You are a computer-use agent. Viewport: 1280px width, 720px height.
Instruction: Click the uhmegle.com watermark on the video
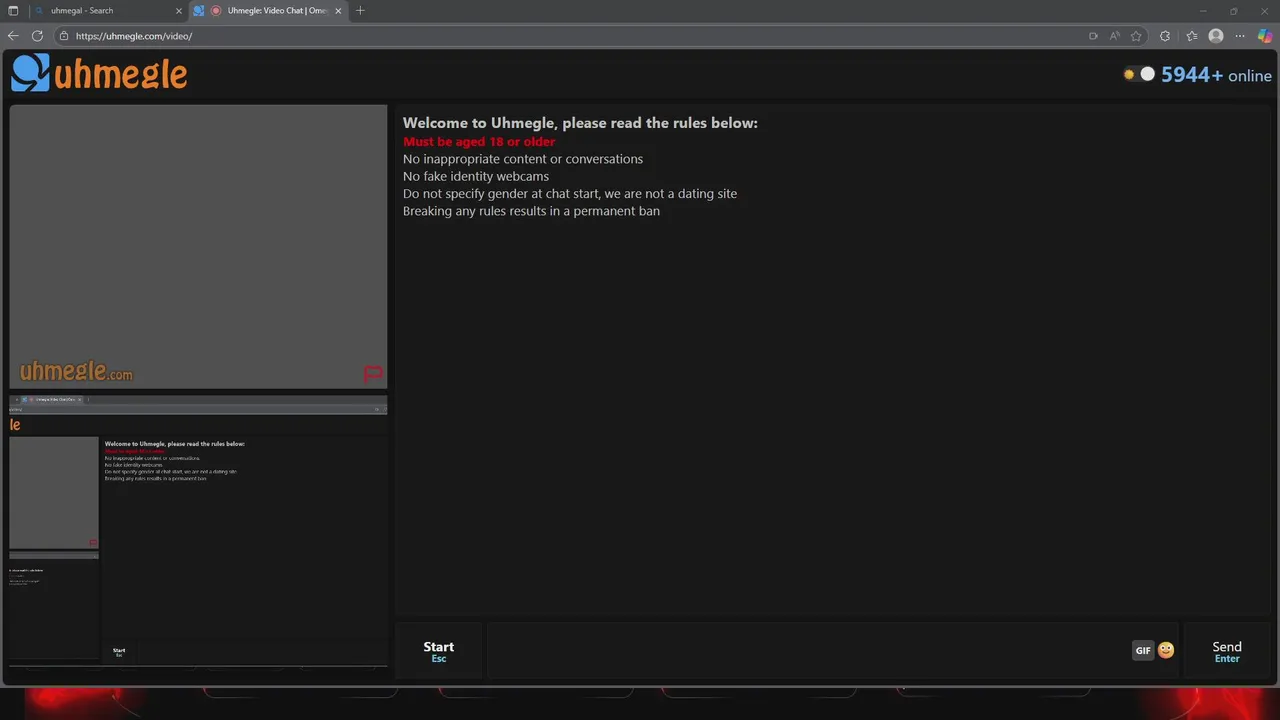(76, 372)
